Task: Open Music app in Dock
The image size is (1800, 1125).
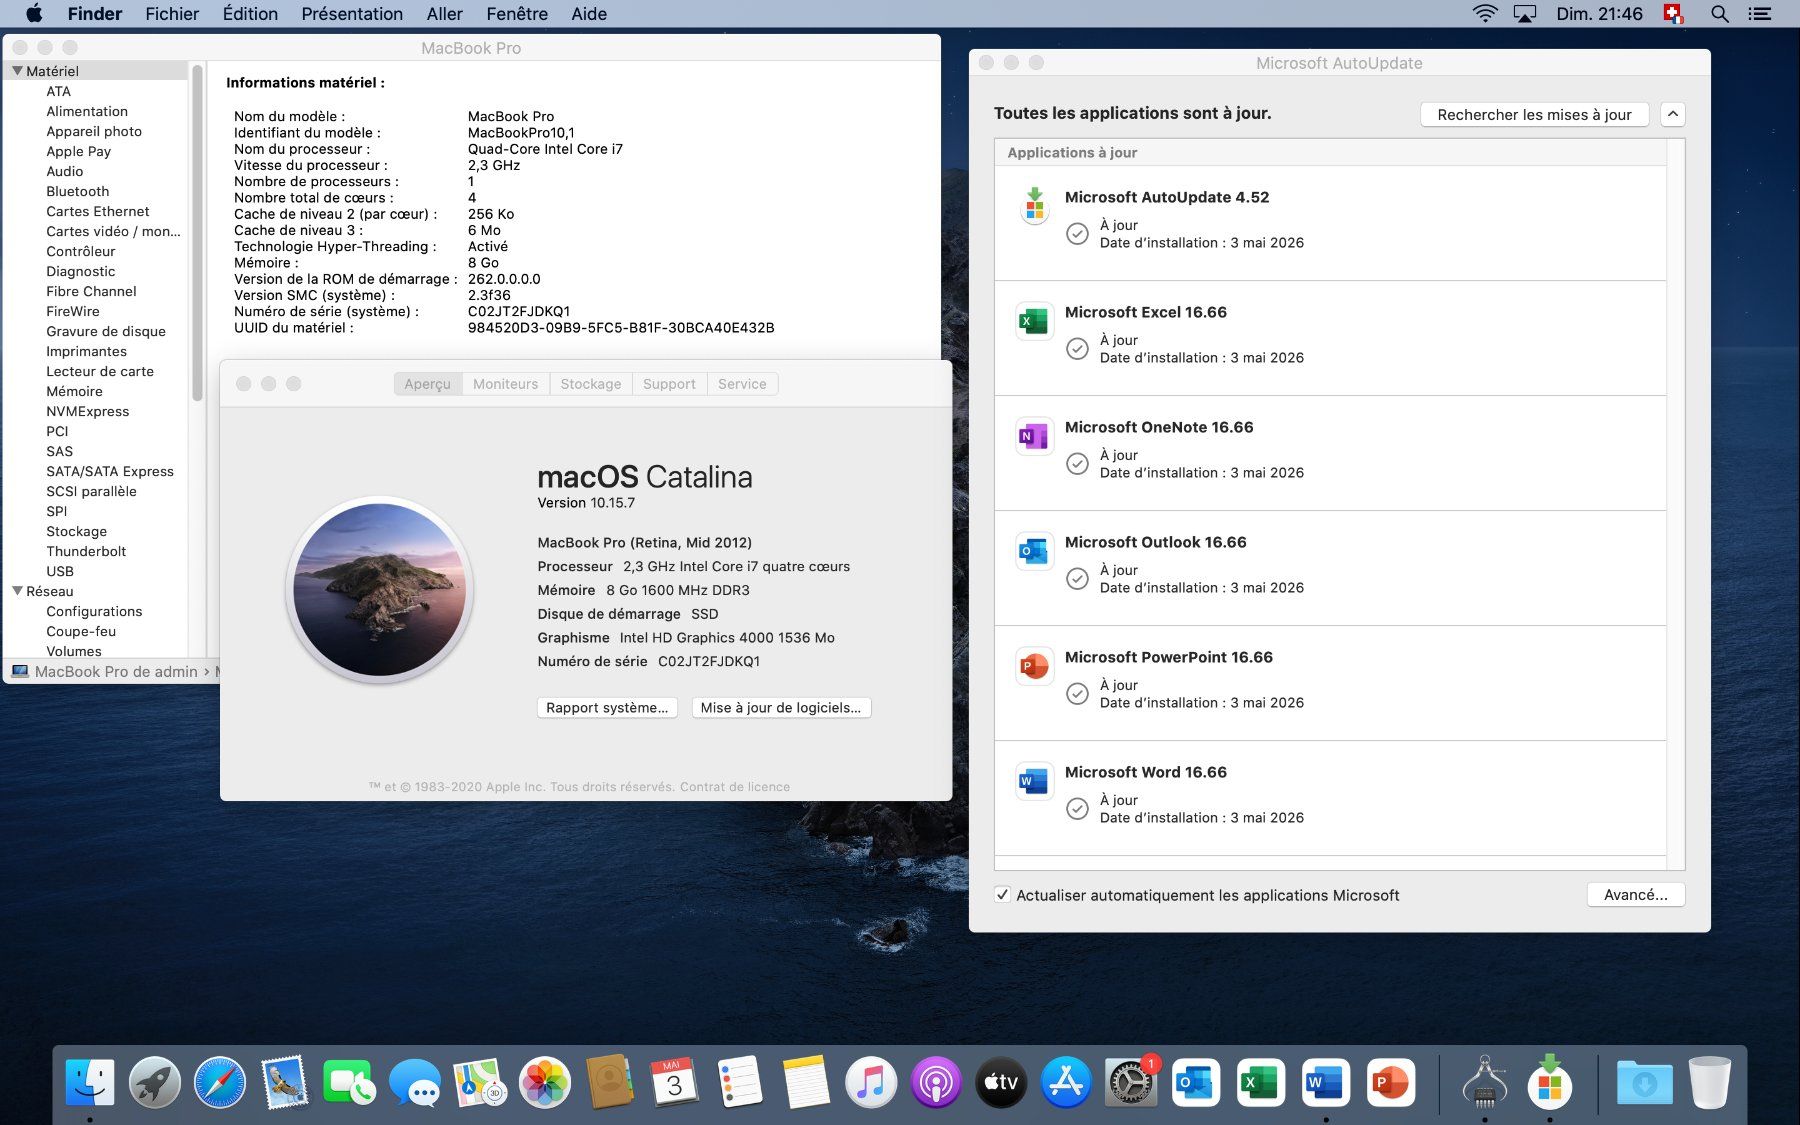Action: click(870, 1082)
